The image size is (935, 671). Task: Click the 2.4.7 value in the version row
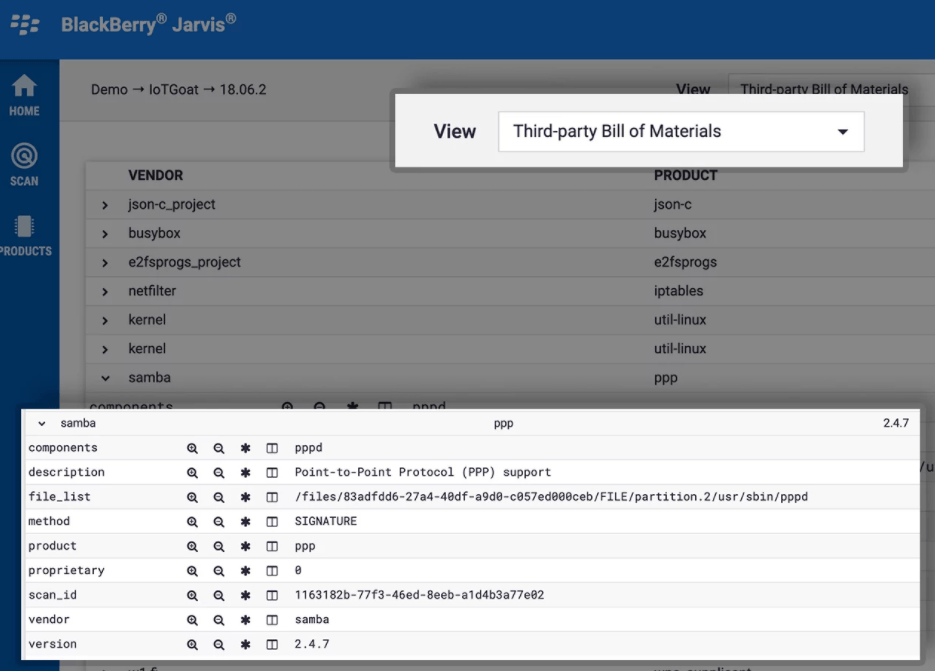[x=312, y=644]
